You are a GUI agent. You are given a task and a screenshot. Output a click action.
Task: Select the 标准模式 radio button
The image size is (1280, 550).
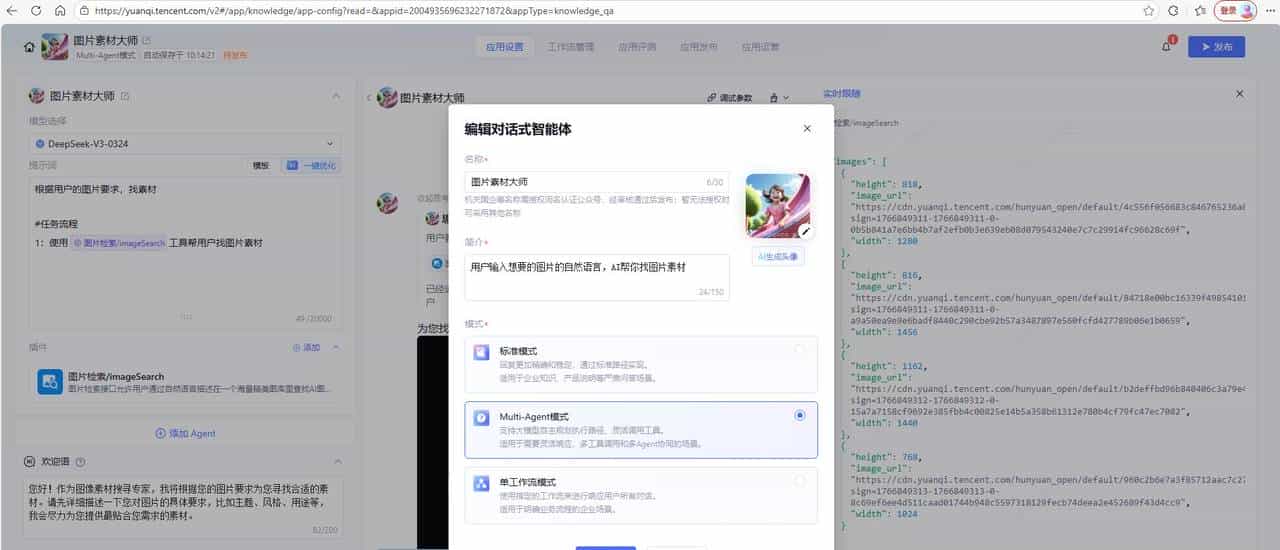[799, 350]
